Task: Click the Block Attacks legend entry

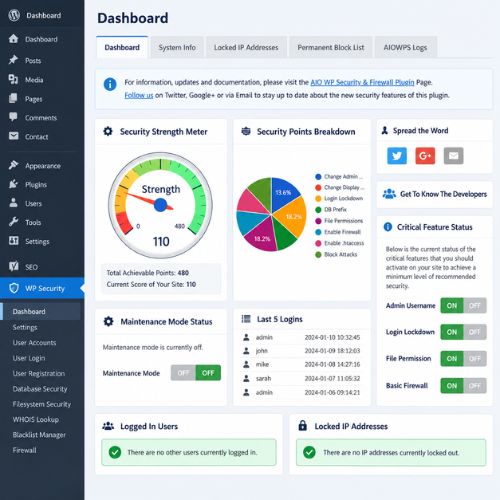Action: tap(336, 254)
